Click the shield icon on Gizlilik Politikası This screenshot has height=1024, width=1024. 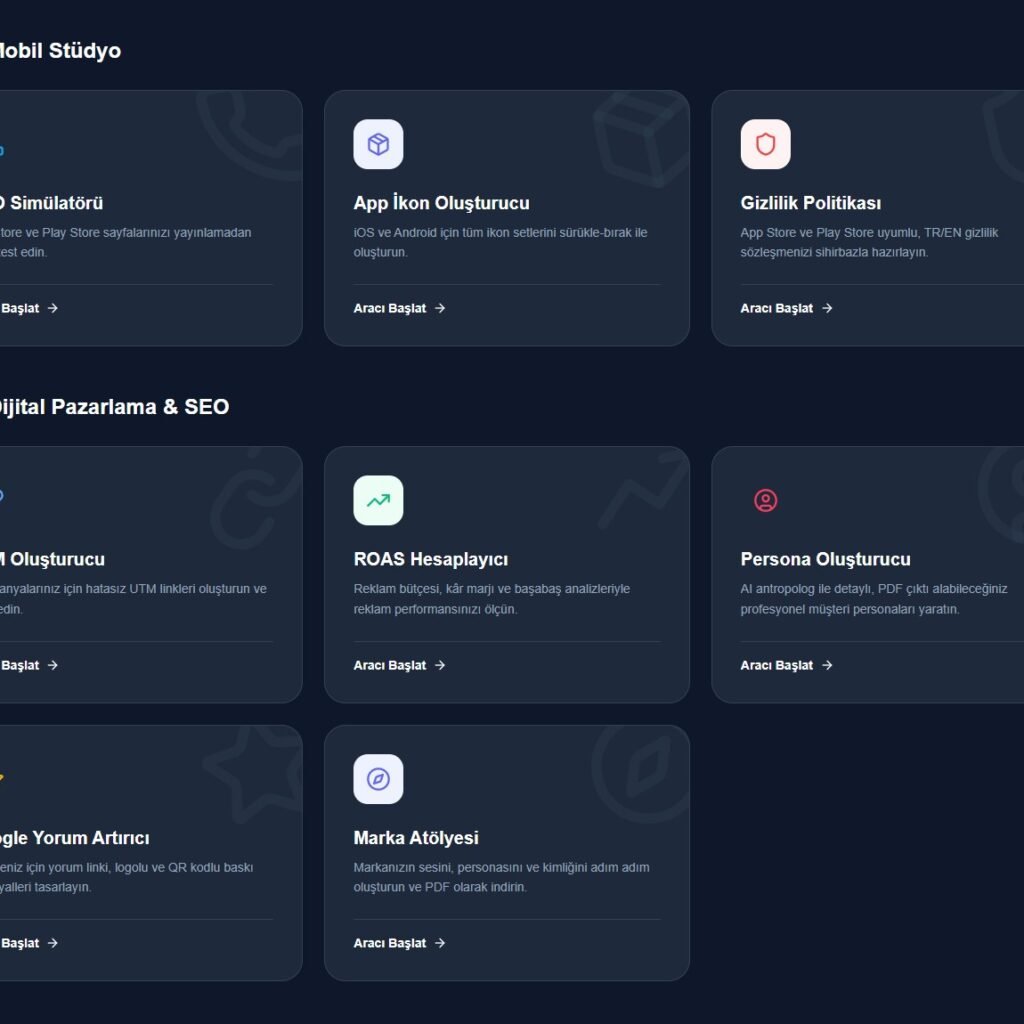pos(766,144)
